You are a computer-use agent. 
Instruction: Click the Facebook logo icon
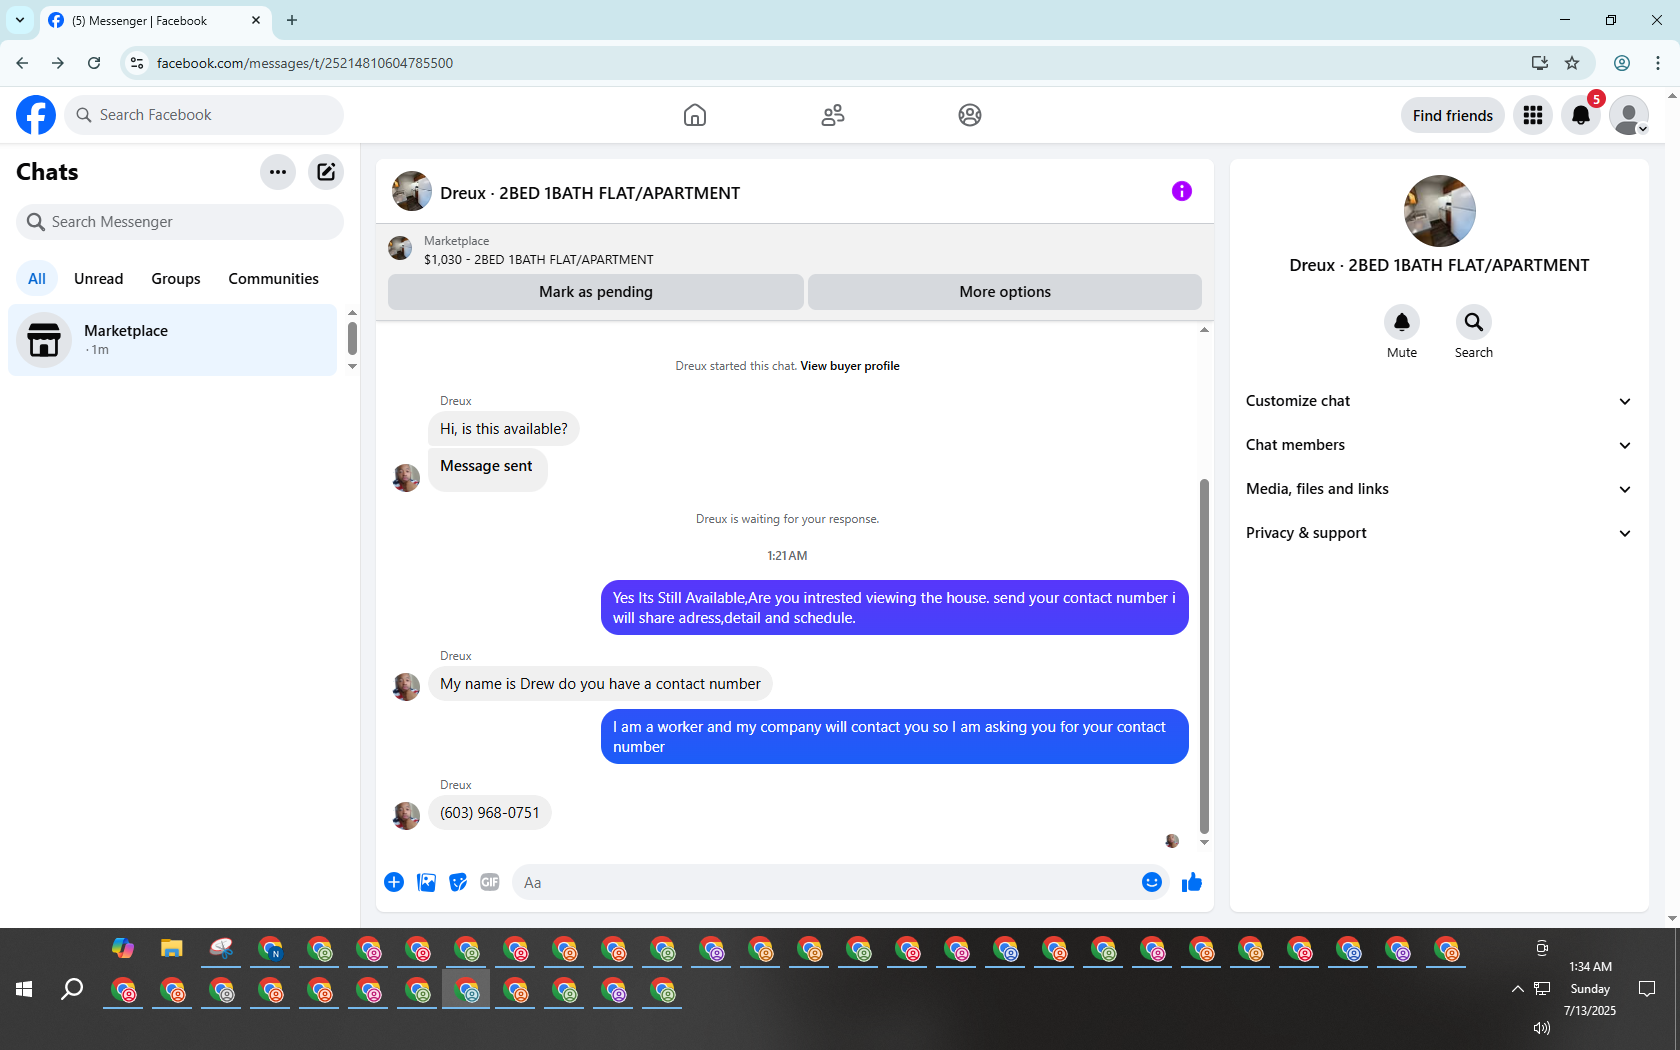click(36, 115)
